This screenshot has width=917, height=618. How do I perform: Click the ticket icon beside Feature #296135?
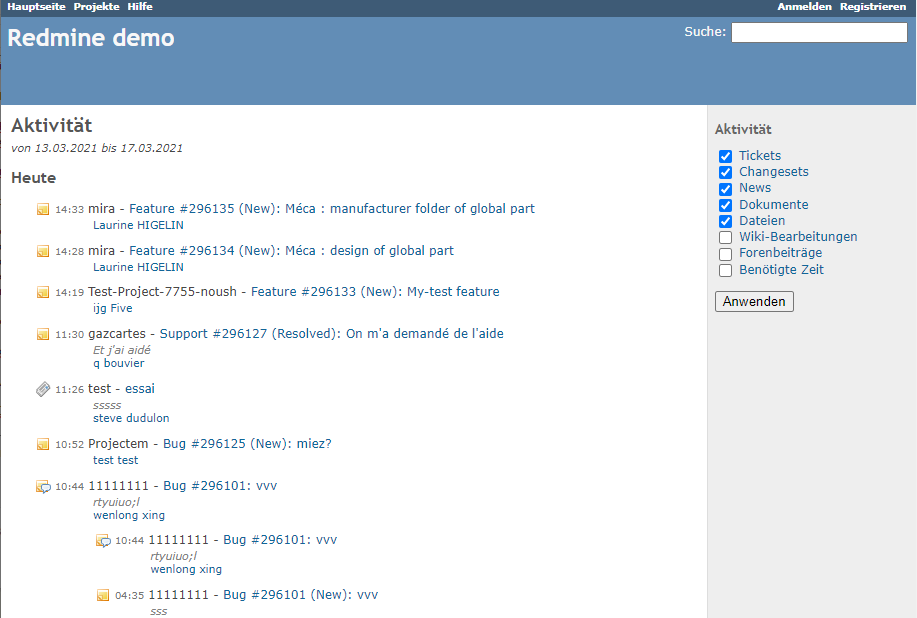point(43,209)
